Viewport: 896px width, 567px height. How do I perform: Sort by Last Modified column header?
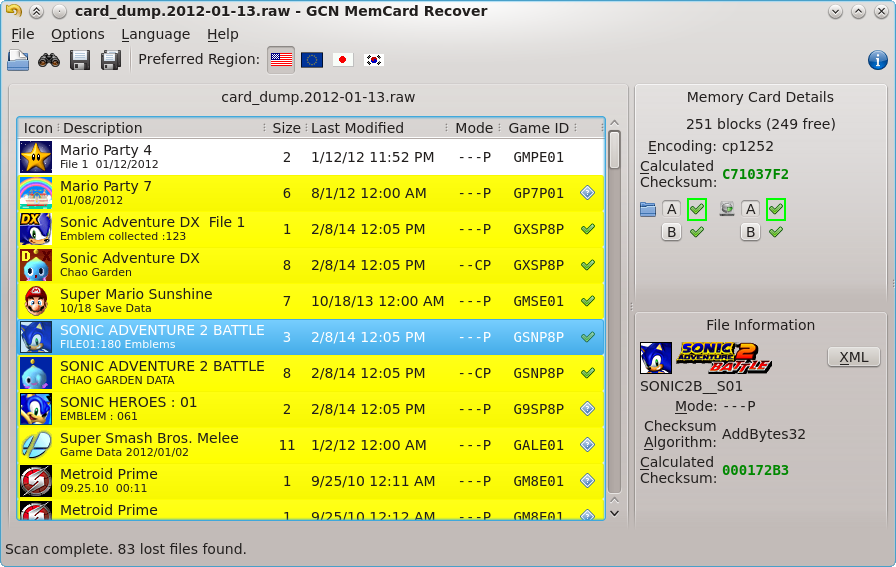tap(377, 128)
